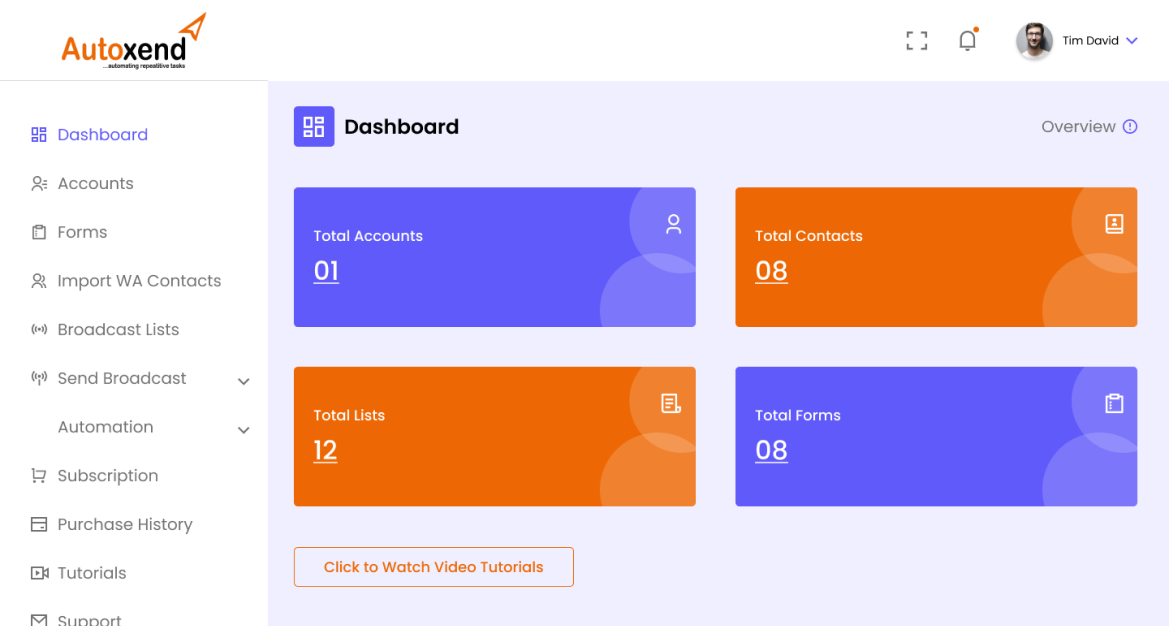Click the purple Dashboard header icon
This screenshot has width=1169, height=626.
pyautogui.click(x=314, y=127)
